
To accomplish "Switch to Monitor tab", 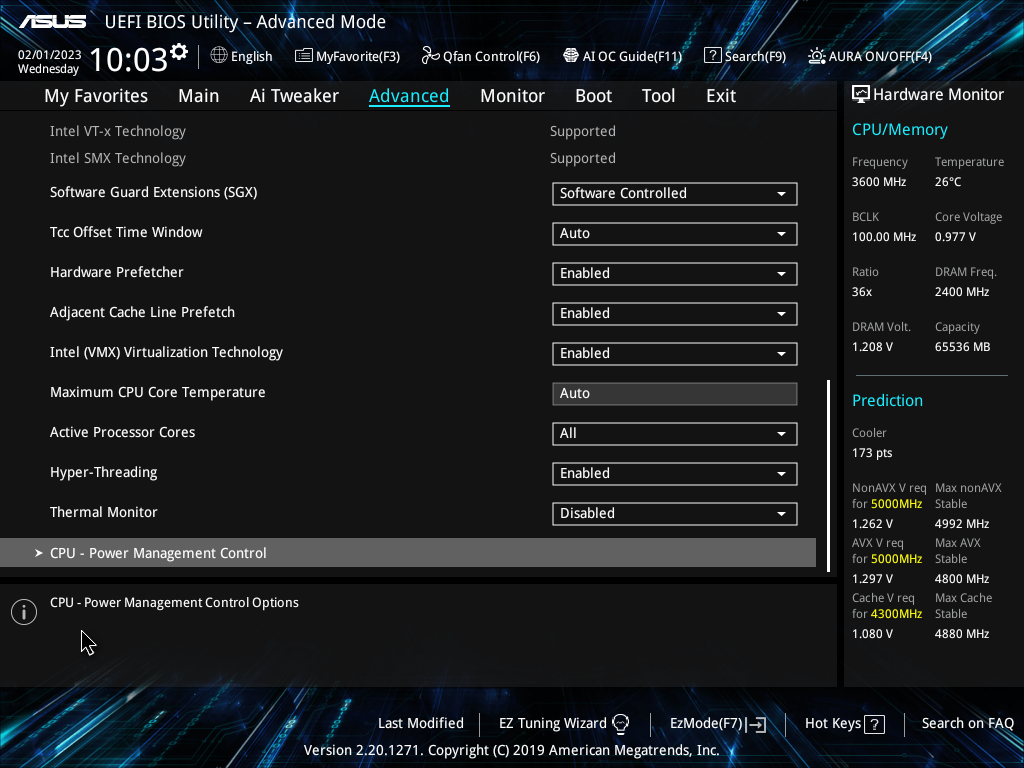I will coord(512,96).
